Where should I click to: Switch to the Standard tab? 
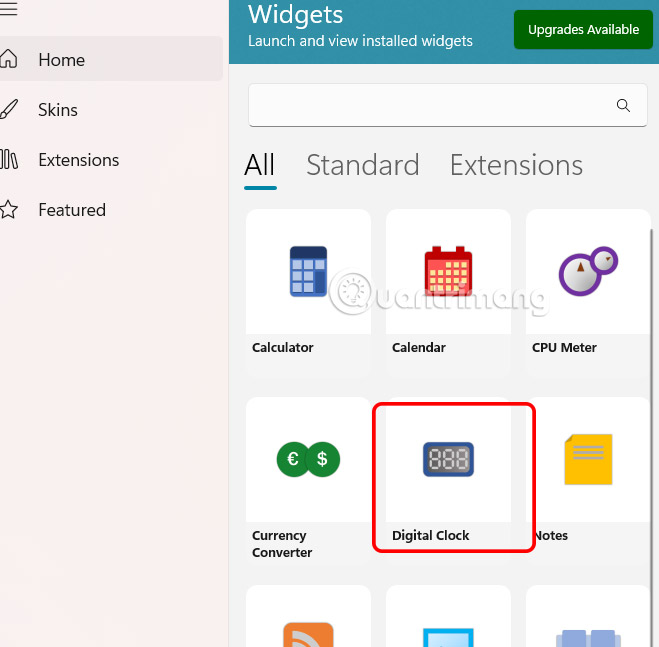coord(362,165)
